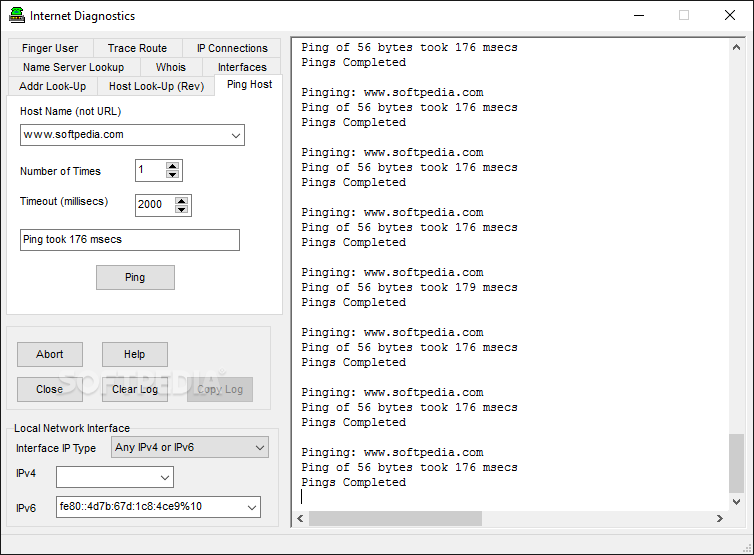Open Help via the Help button
This screenshot has height=555, width=754.
(x=135, y=354)
